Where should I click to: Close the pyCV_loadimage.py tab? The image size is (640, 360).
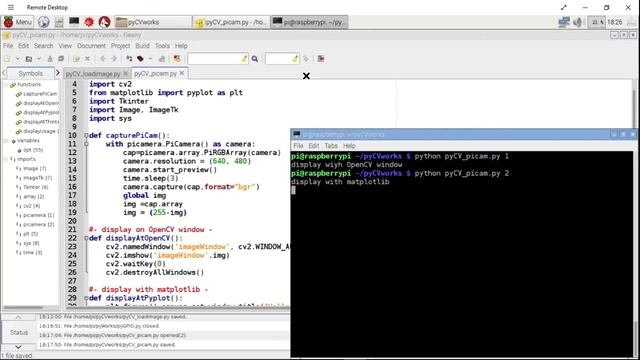pos(126,73)
